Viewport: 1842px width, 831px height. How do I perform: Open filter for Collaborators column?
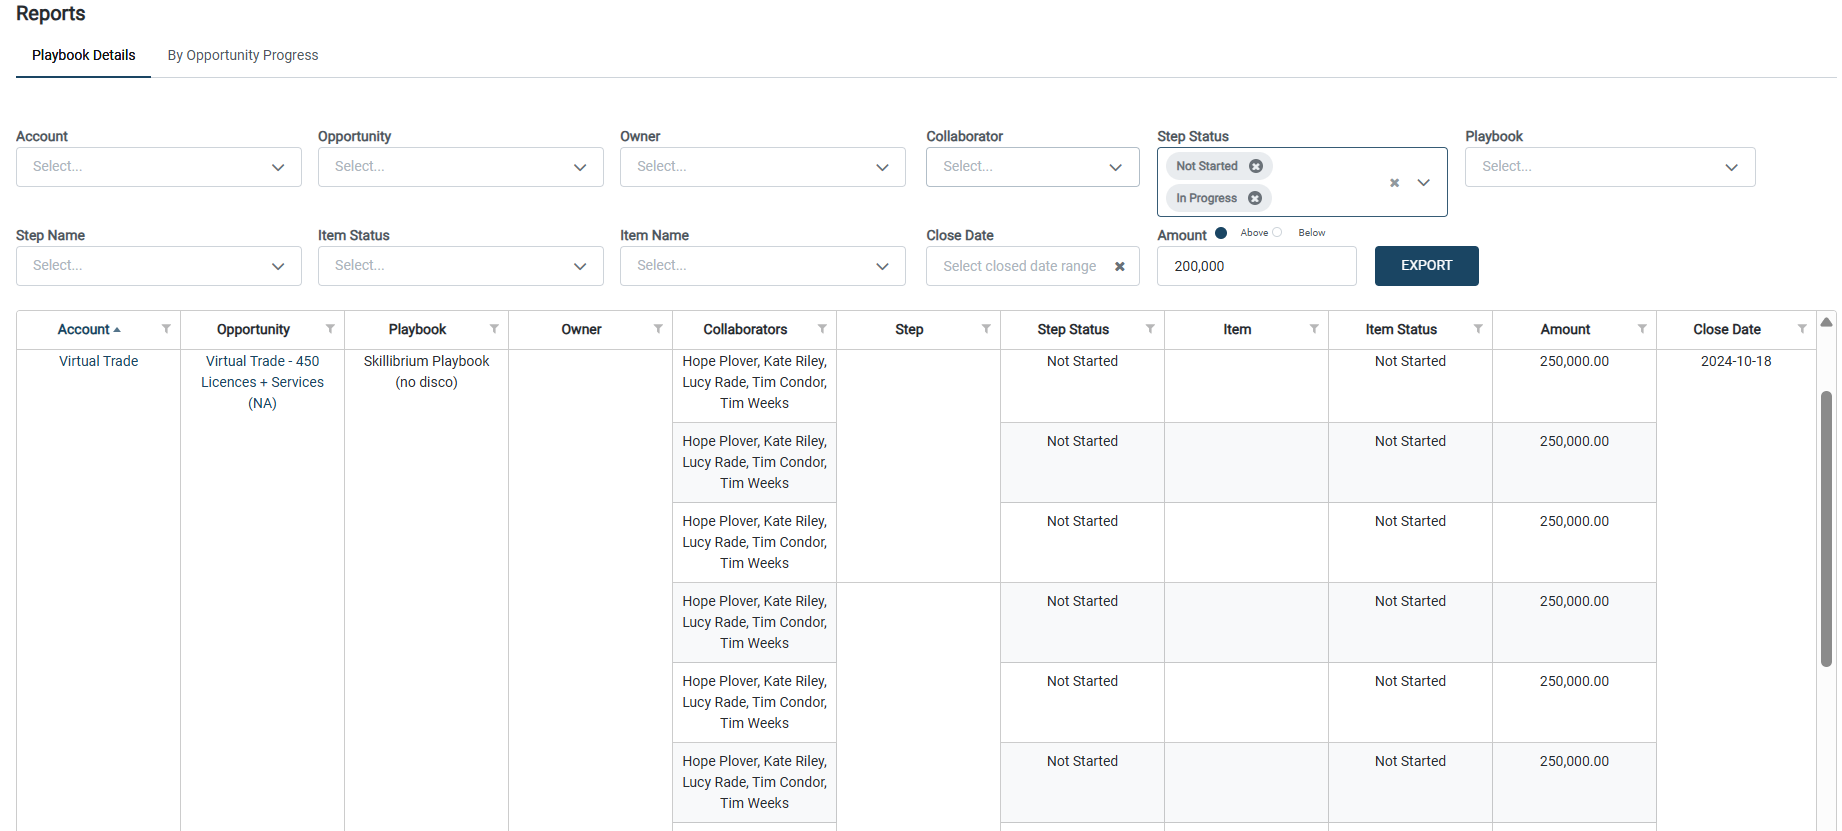tap(822, 329)
